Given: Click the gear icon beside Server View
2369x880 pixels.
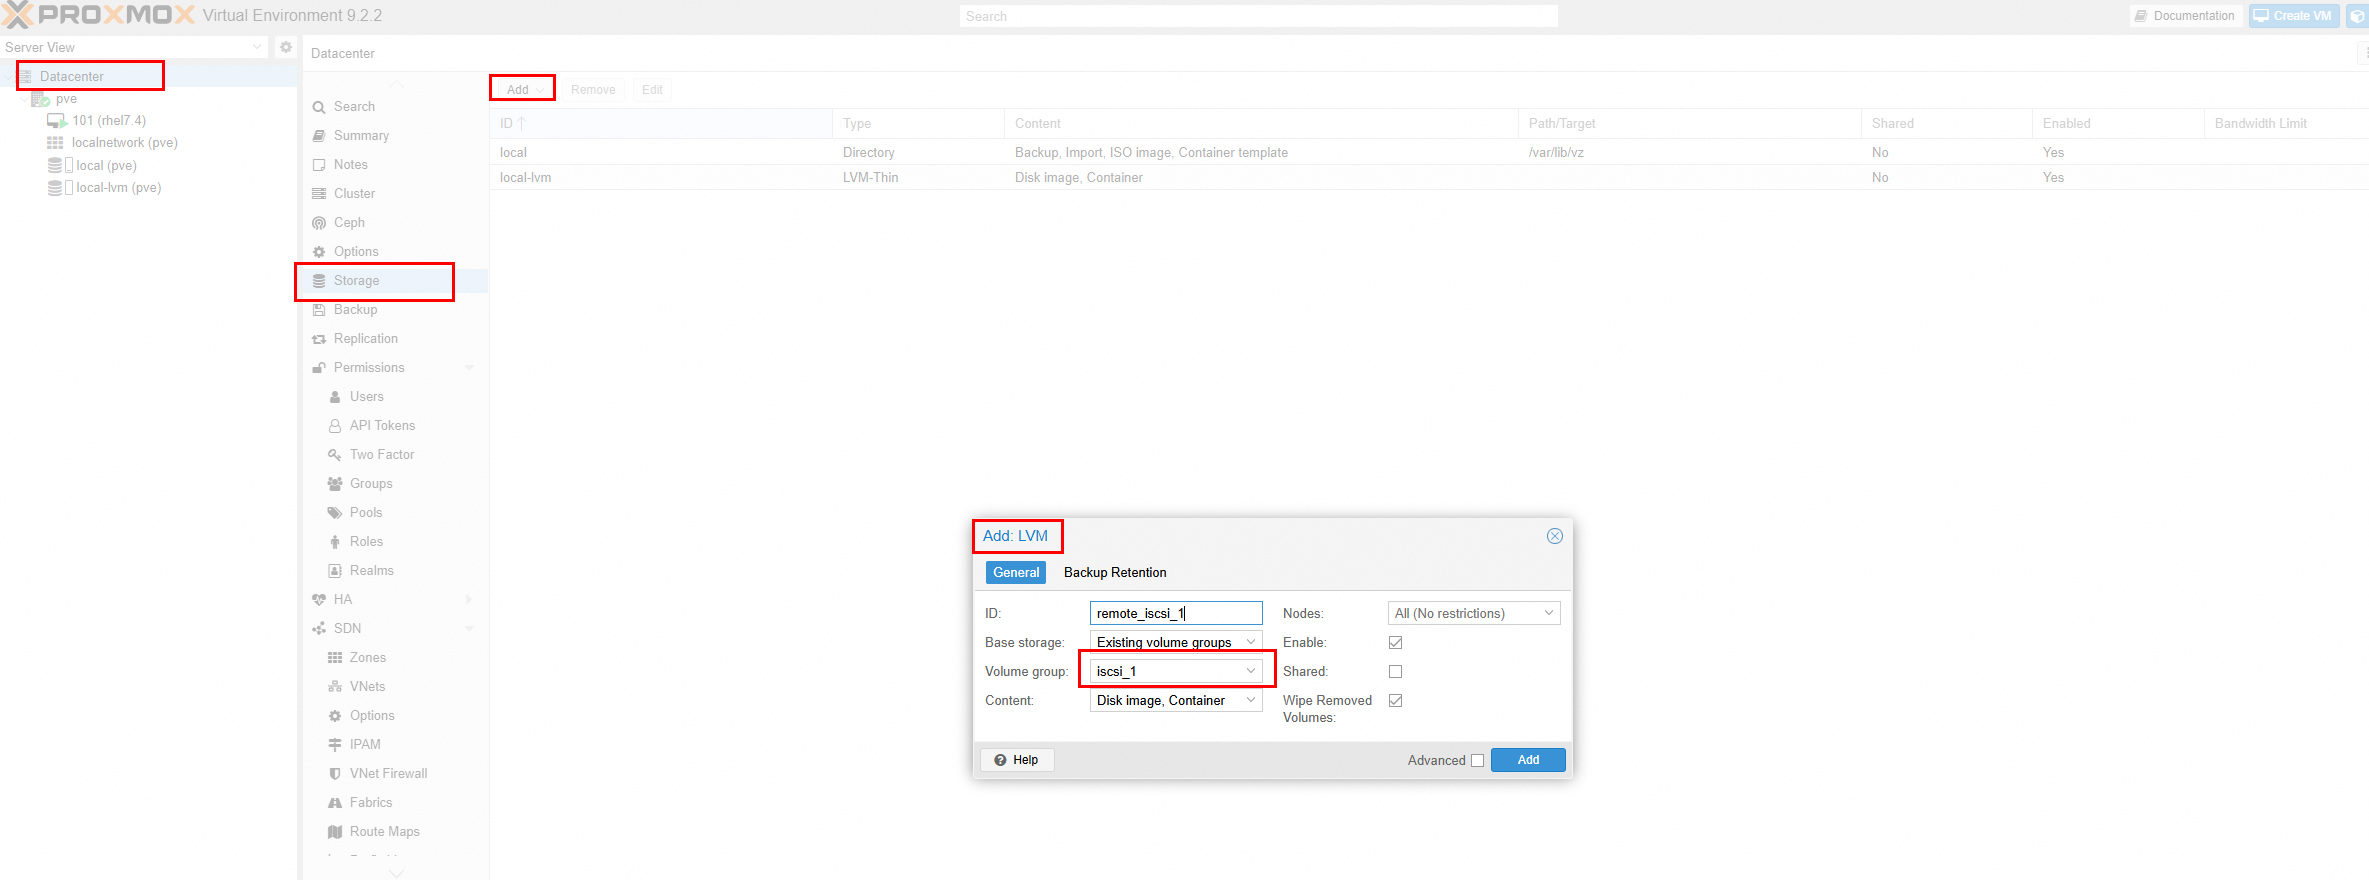Looking at the screenshot, I should [286, 47].
